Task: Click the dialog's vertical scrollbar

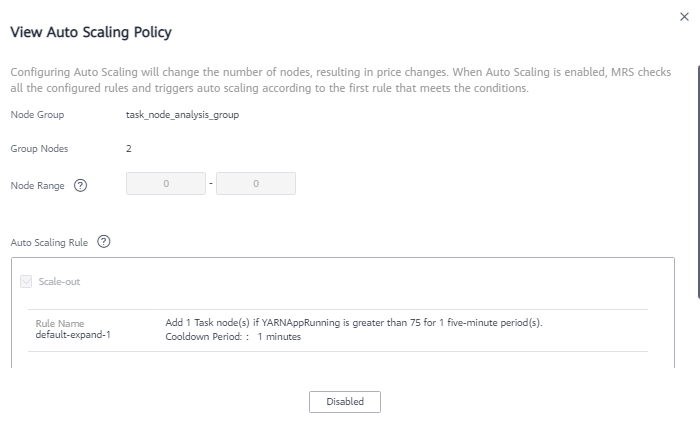Action: click(698, 181)
